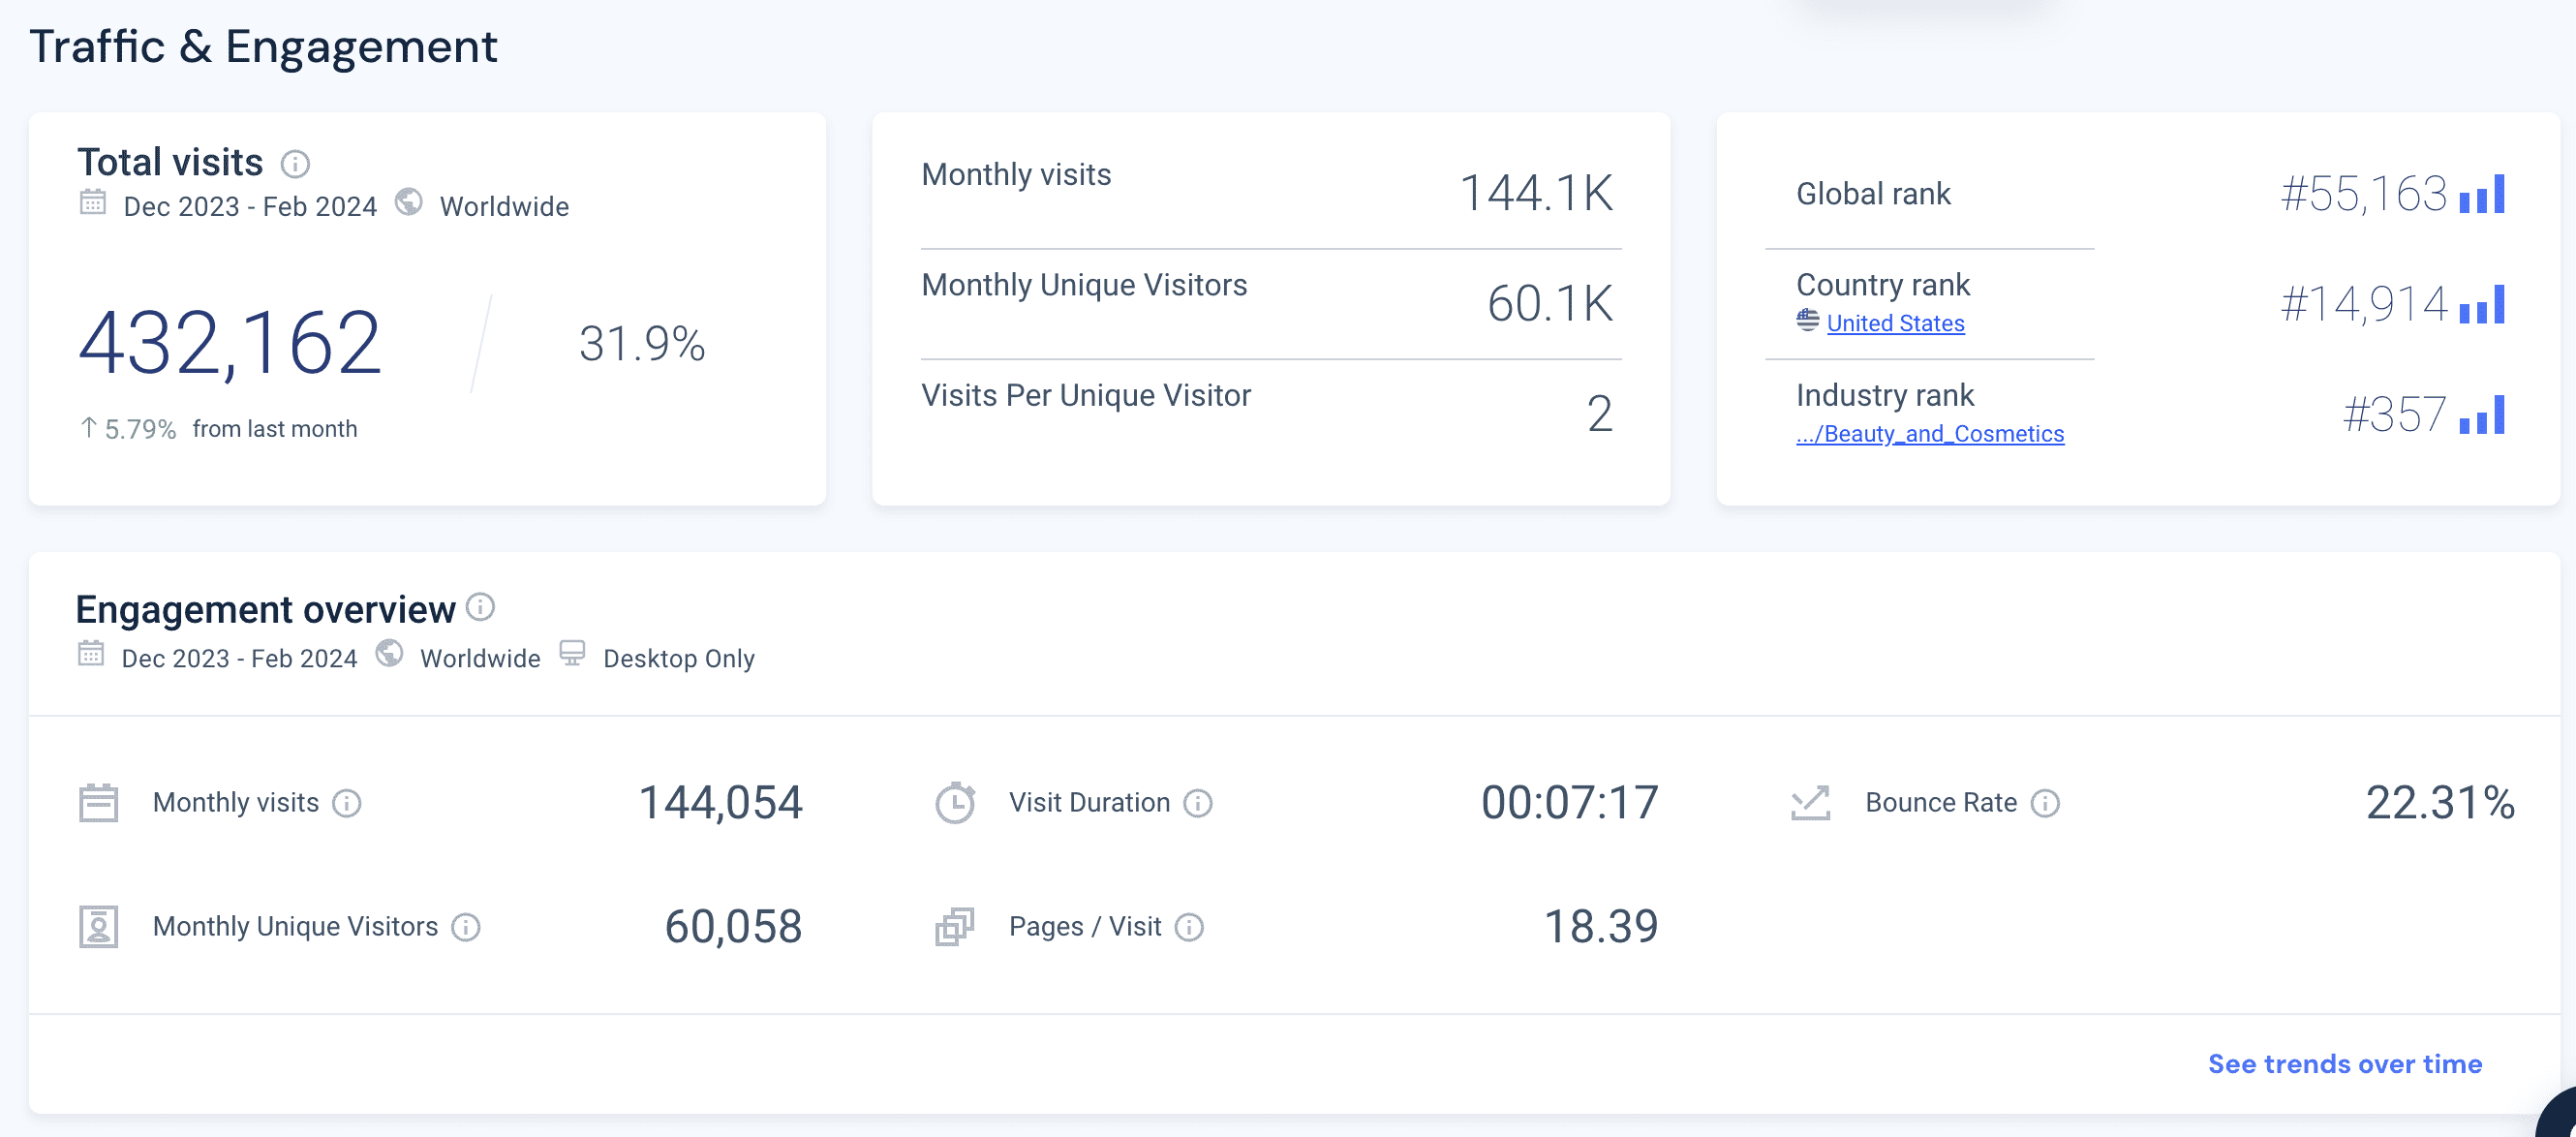Open the Beauty_and_Cosmetics industry link
The image size is (2576, 1137).
pos(1929,433)
